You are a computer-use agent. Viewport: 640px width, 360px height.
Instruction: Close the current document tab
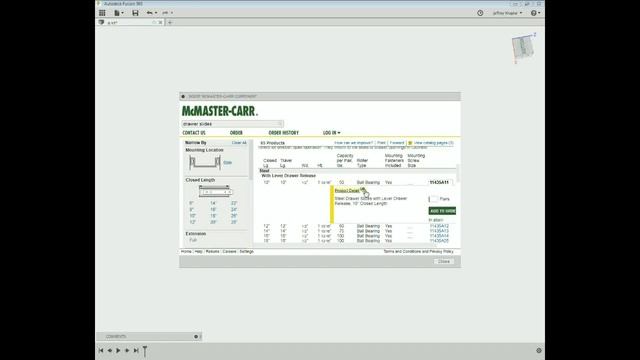point(160,22)
